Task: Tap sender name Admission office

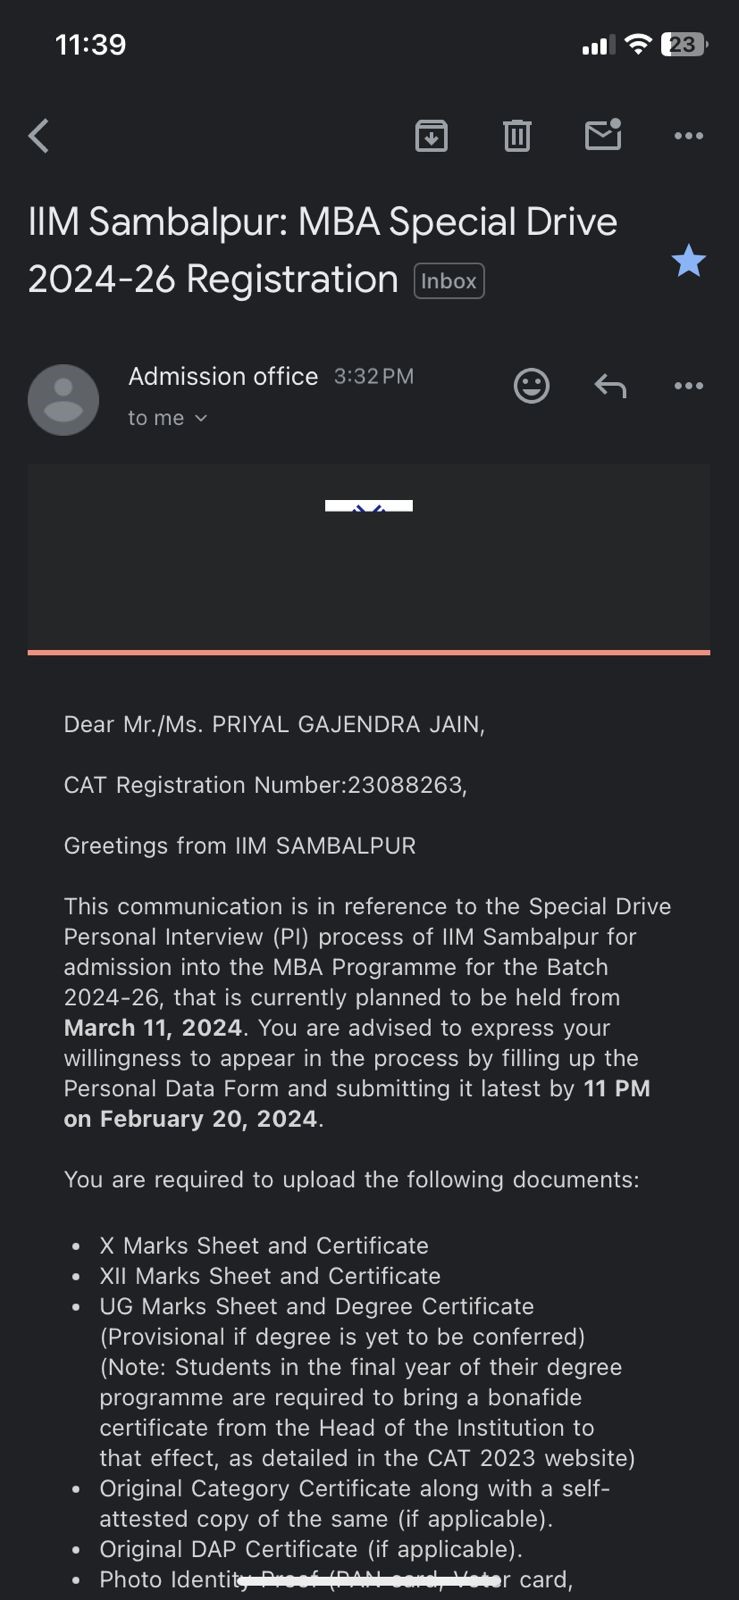Action: point(223,376)
